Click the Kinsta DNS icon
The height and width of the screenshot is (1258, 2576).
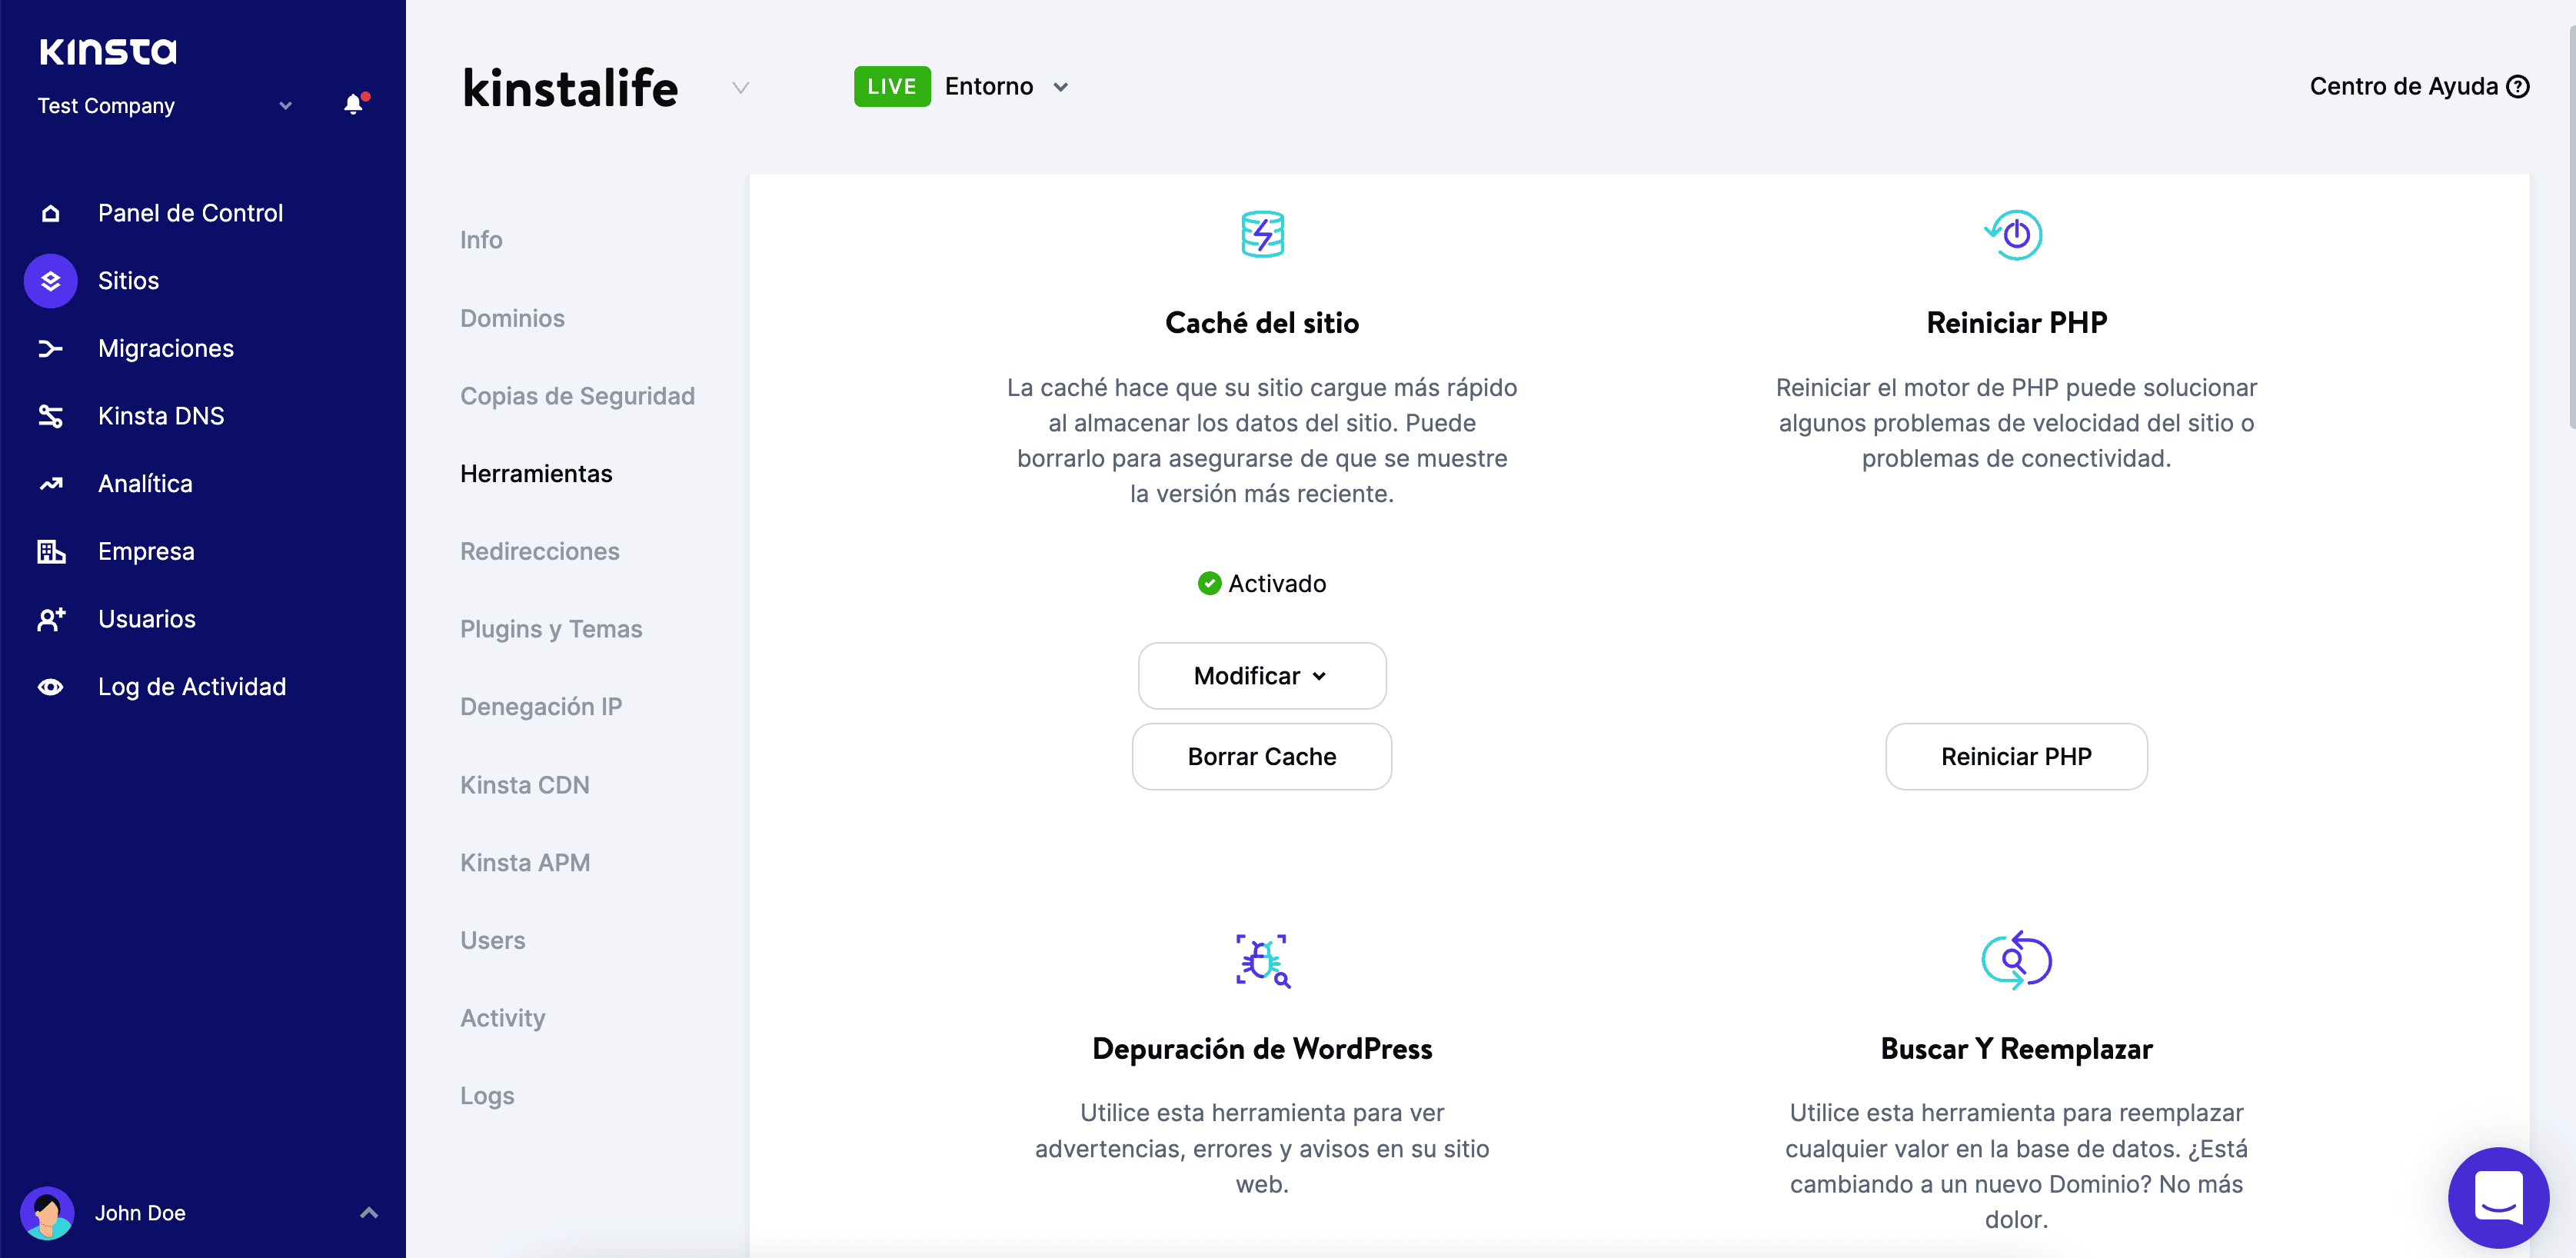click(x=50, y=416)
